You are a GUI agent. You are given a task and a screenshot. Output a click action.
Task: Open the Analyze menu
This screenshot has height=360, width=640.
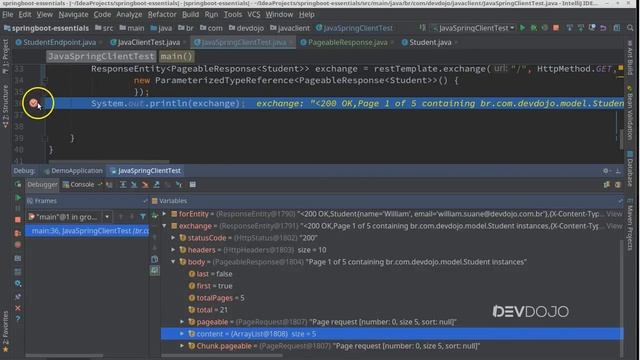[129, 14]
